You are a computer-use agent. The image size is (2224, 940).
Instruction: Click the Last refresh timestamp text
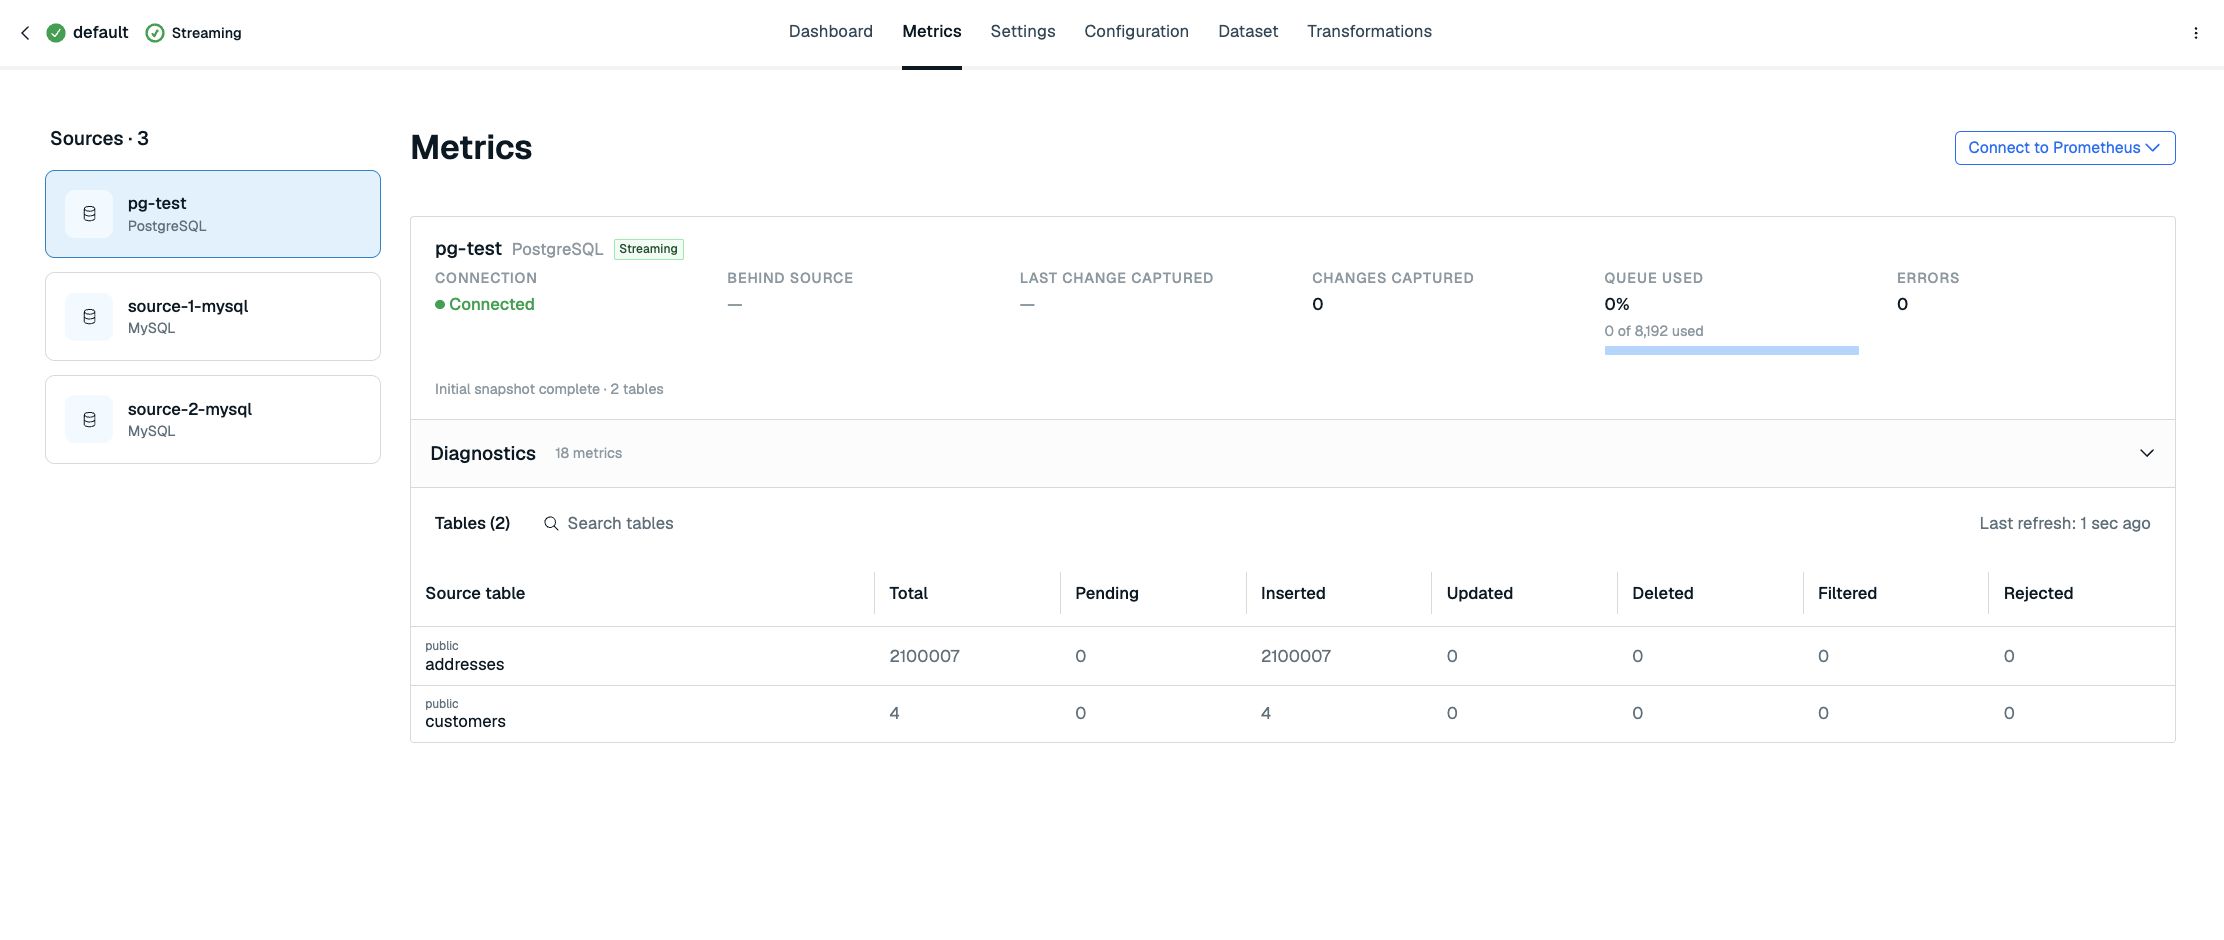[2065, 524]
